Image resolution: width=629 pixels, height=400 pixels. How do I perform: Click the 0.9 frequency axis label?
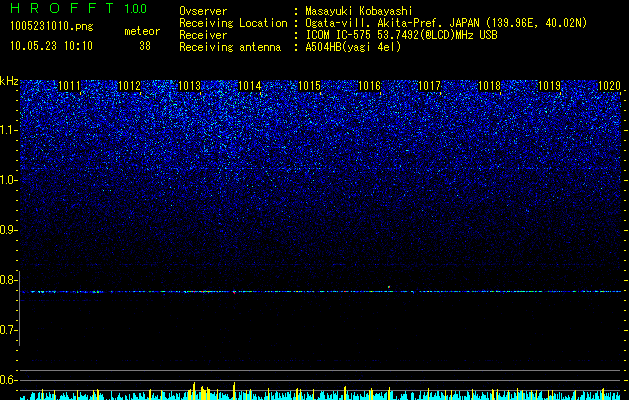tap(9, 230)
